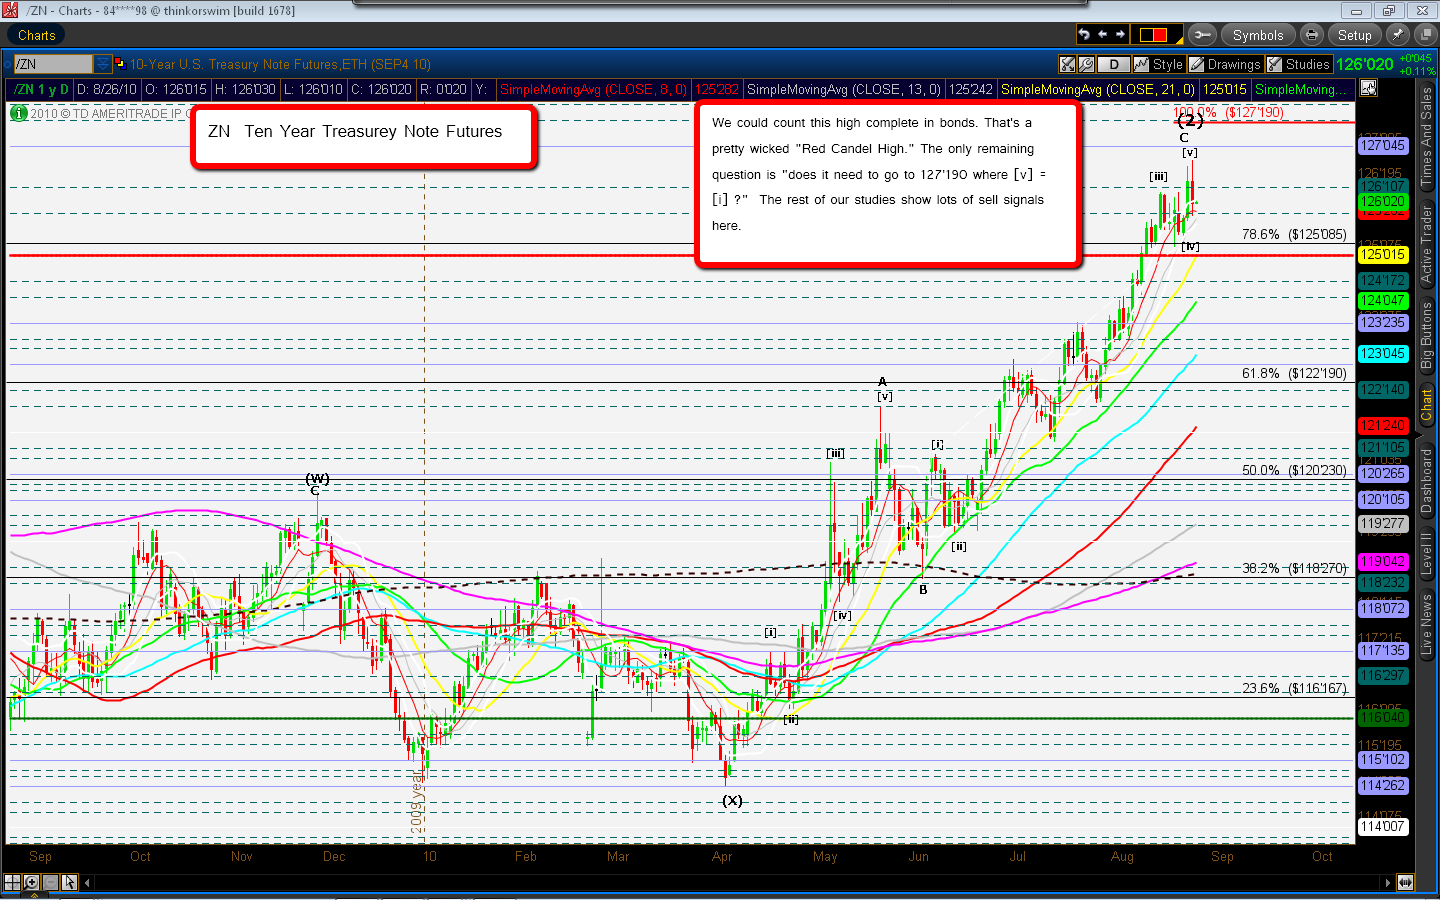Click the Symbols button
Viewport: 1440px width, 900px height.
coord(1257,35)
